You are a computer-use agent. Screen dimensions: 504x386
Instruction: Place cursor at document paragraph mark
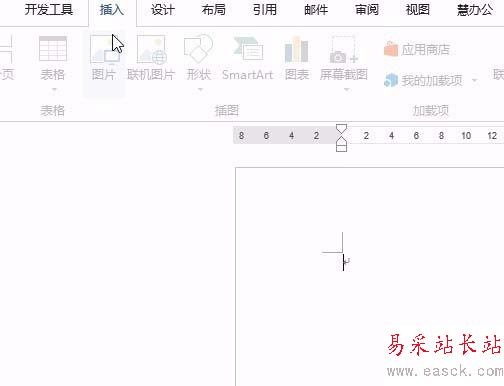coord(347,262)
